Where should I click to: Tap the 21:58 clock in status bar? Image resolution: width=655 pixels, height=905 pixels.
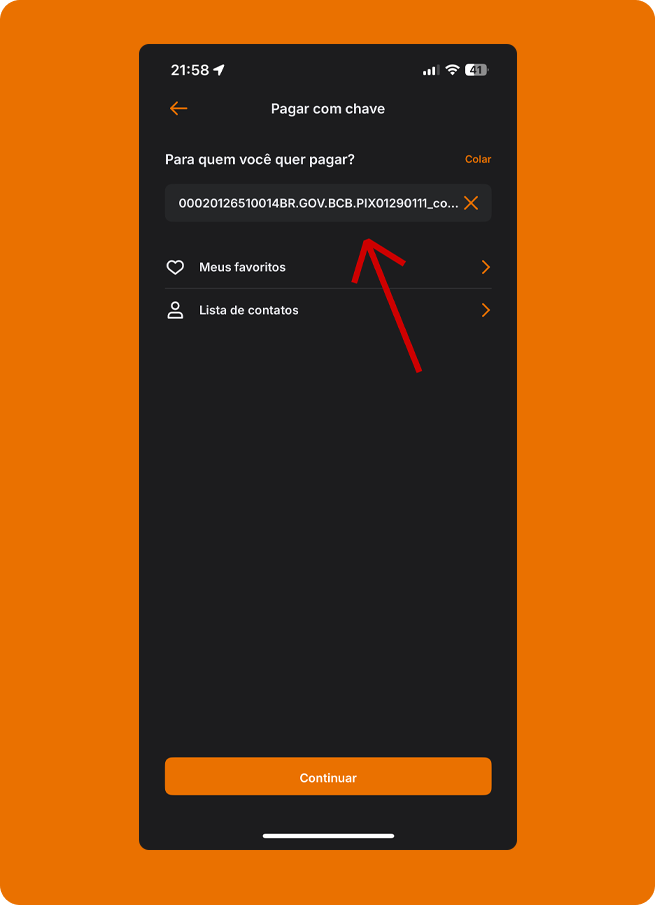190,70
